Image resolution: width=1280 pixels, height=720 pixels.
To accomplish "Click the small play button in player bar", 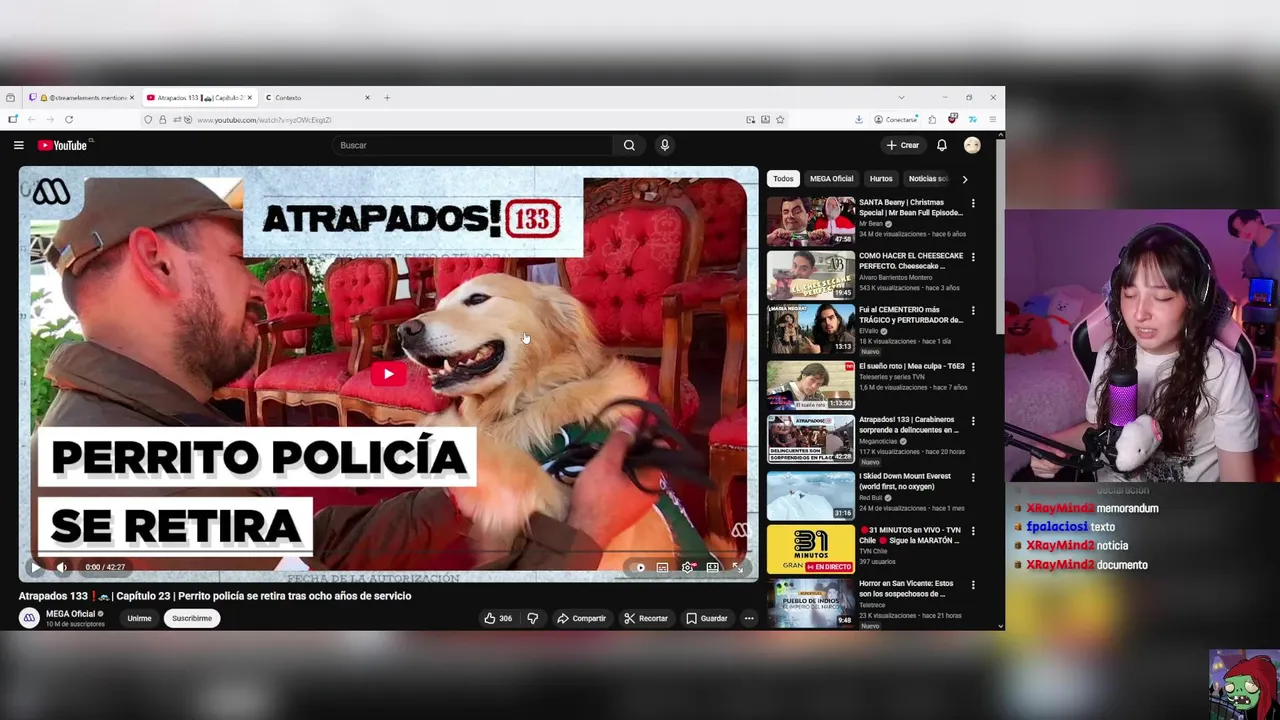I will pyautogui.click(x=35, y=567).
